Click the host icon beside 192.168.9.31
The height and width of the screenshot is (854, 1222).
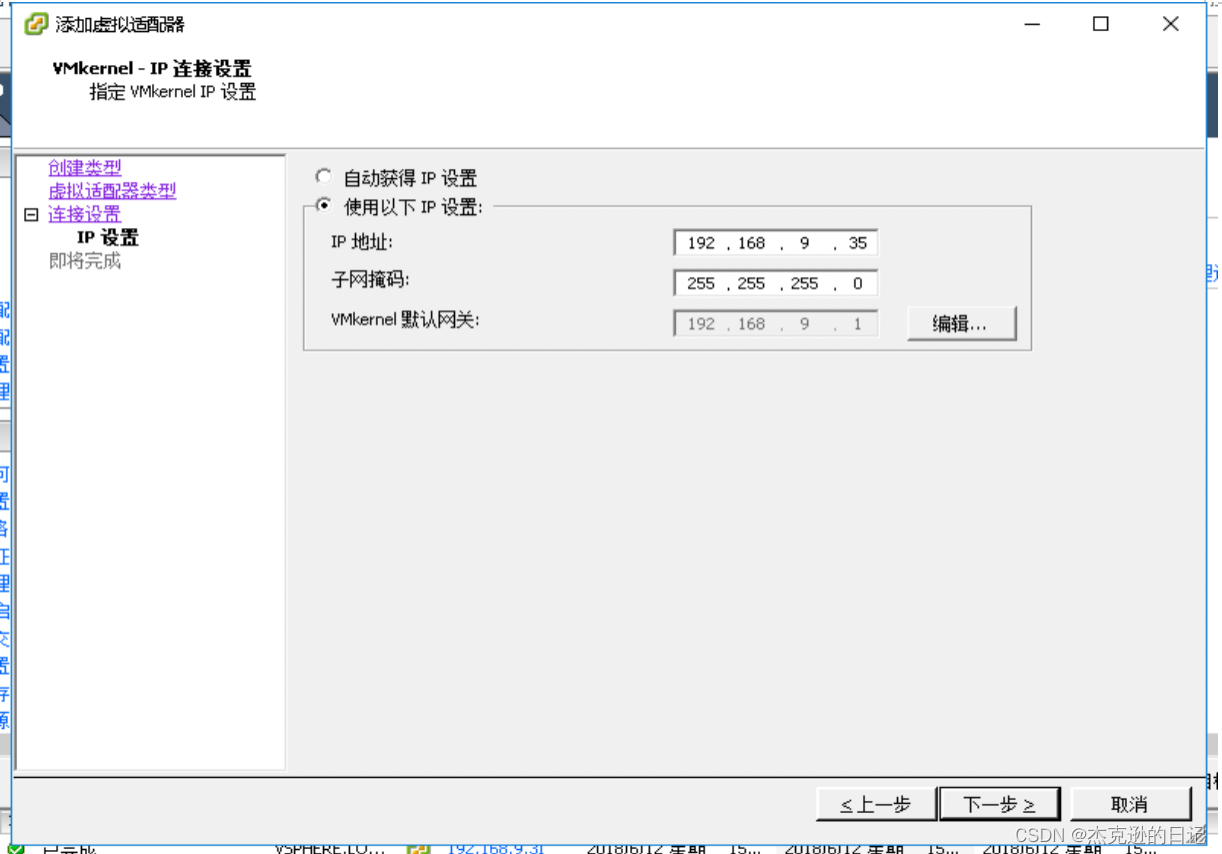pyautogui.click(x=419, y=847)
